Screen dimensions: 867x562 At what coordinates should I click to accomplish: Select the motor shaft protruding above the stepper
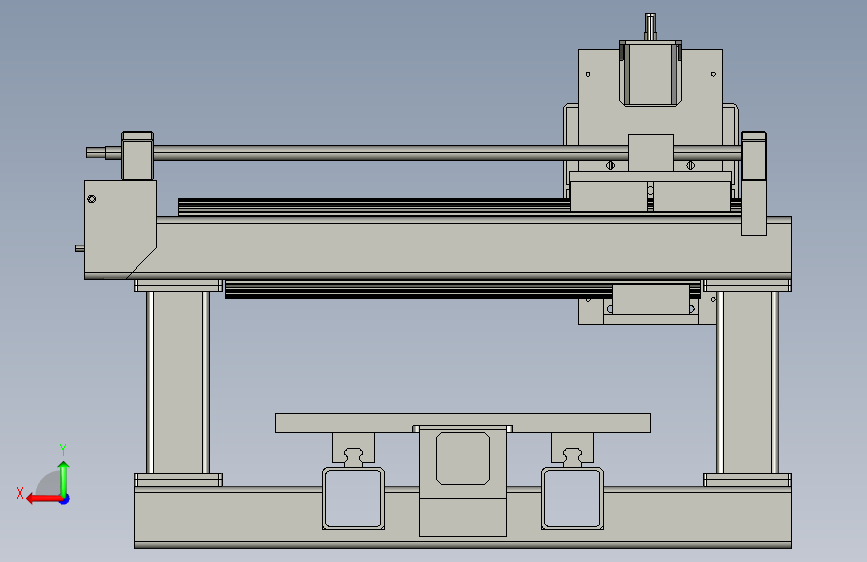650,27
